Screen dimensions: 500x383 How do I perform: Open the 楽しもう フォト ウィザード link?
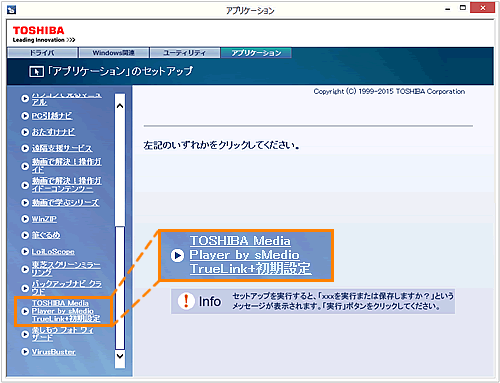[63, 334]
